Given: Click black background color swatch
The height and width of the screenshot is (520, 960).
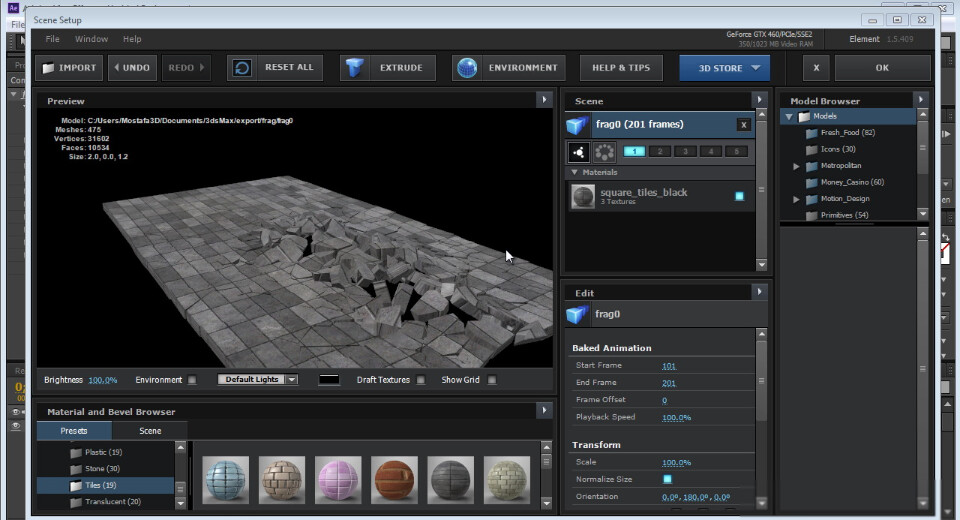Looking at the screenshot, I should coord(329,380).
